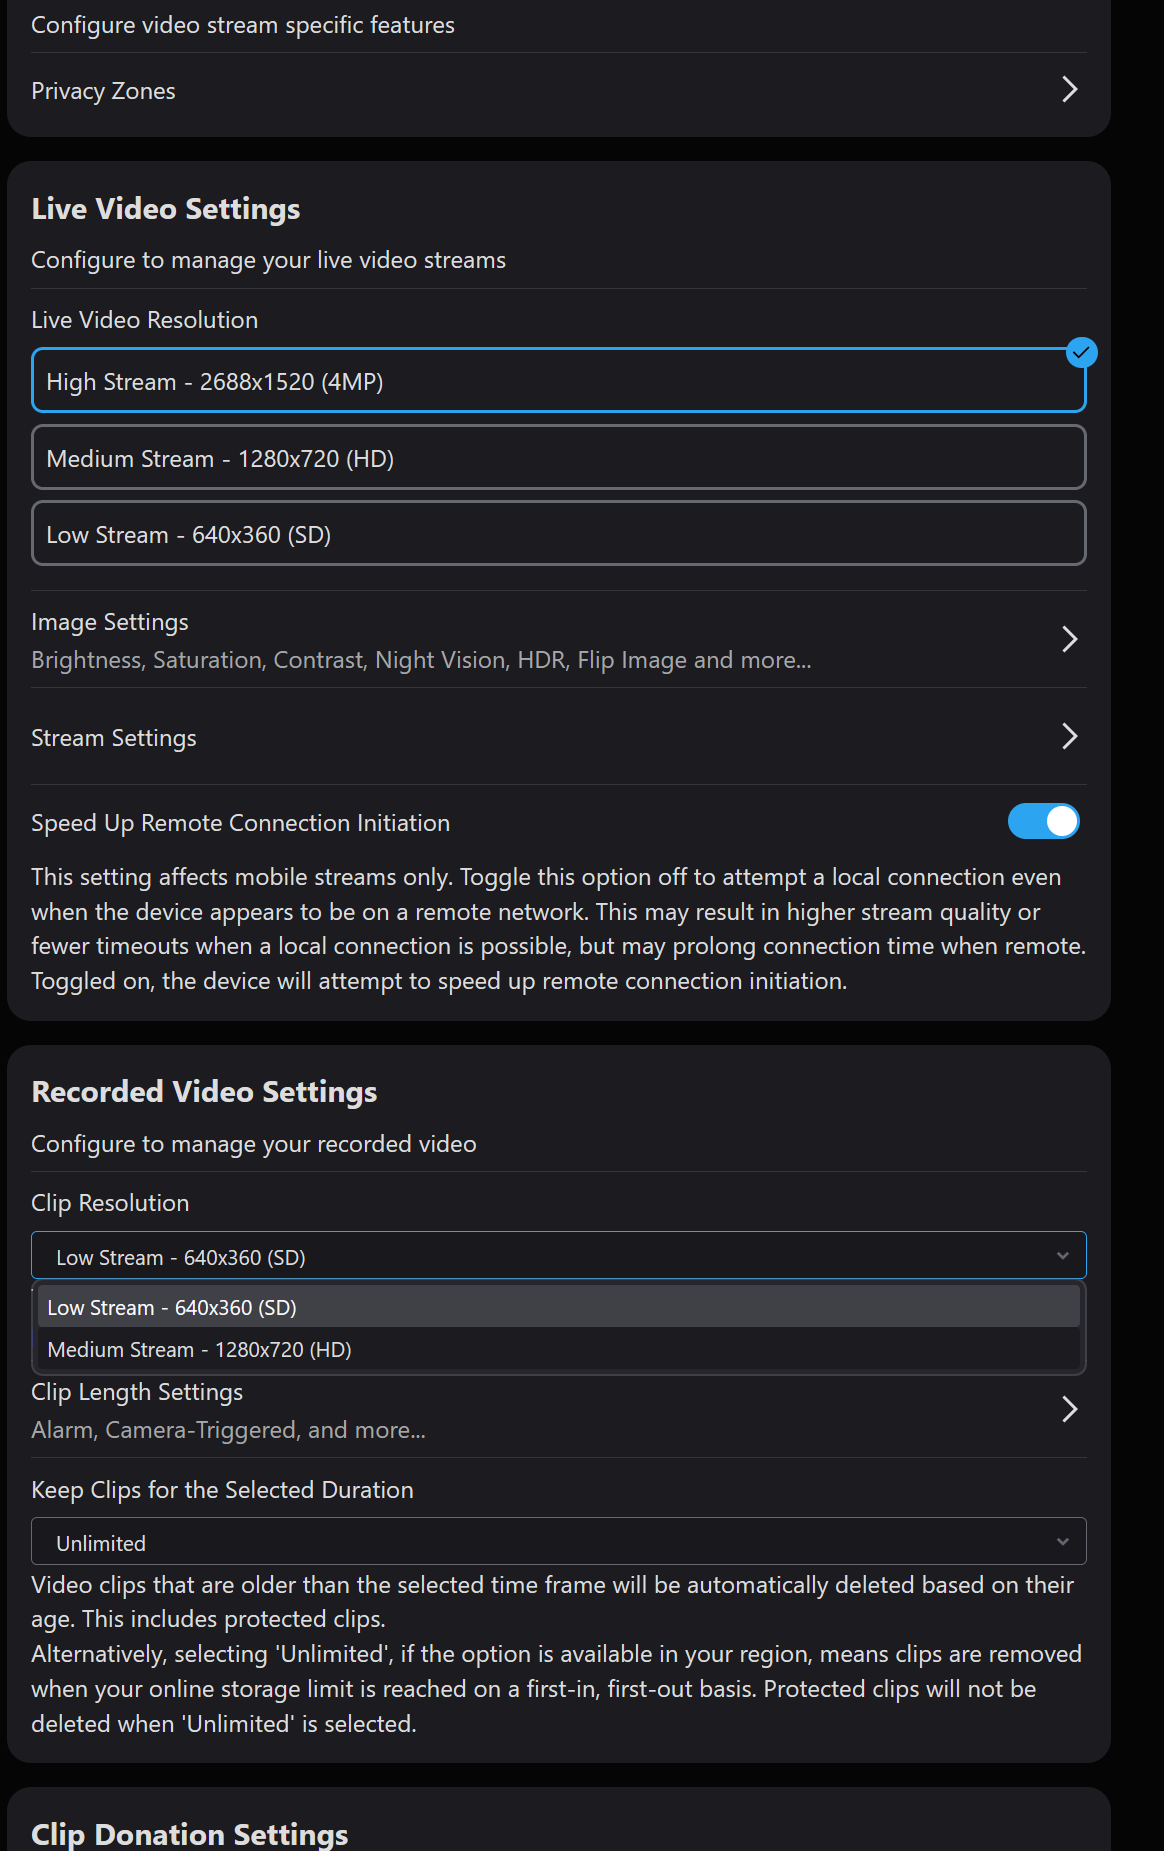Open Clip Length Settings label

pos(137,1393)
